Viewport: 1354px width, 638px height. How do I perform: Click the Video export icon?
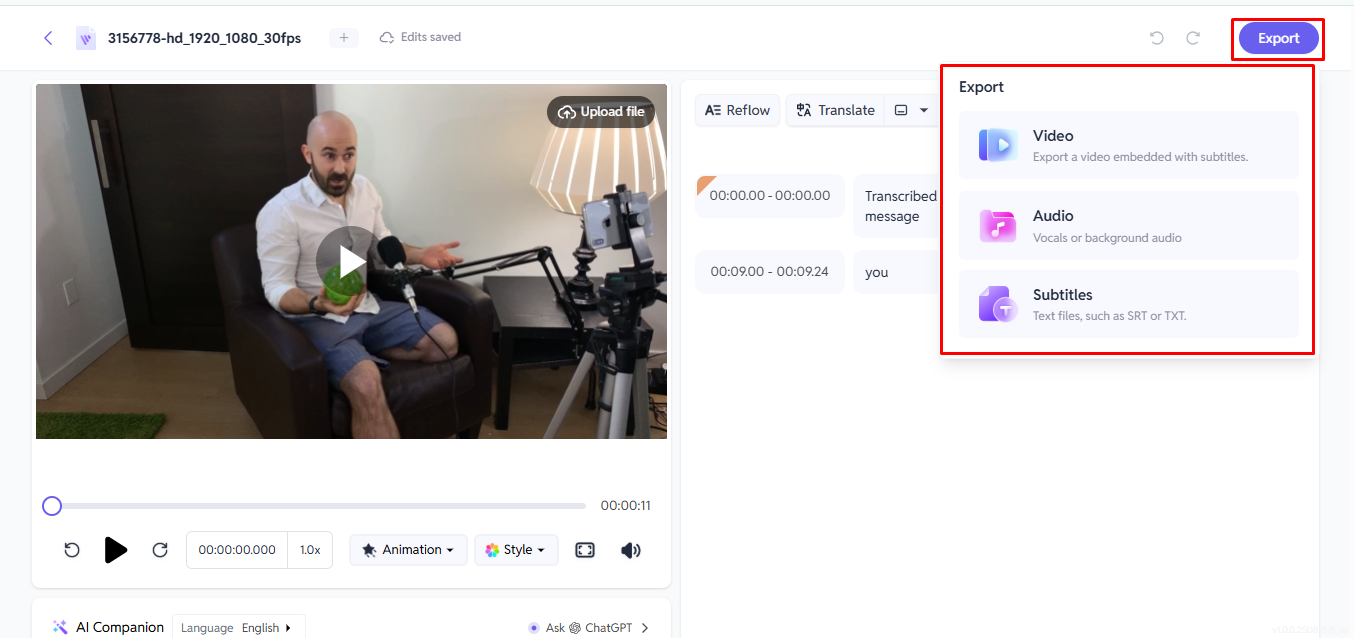click(x=998, y=145)
